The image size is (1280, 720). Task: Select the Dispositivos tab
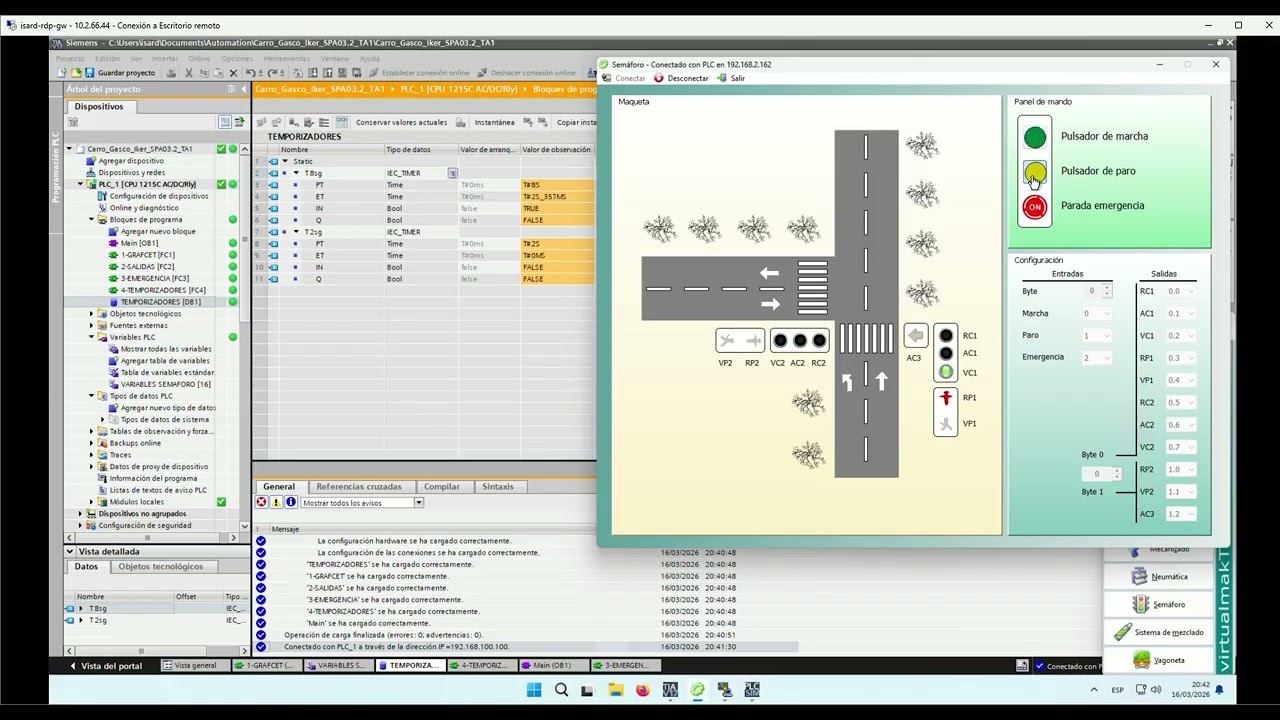[x=98, y=106]
